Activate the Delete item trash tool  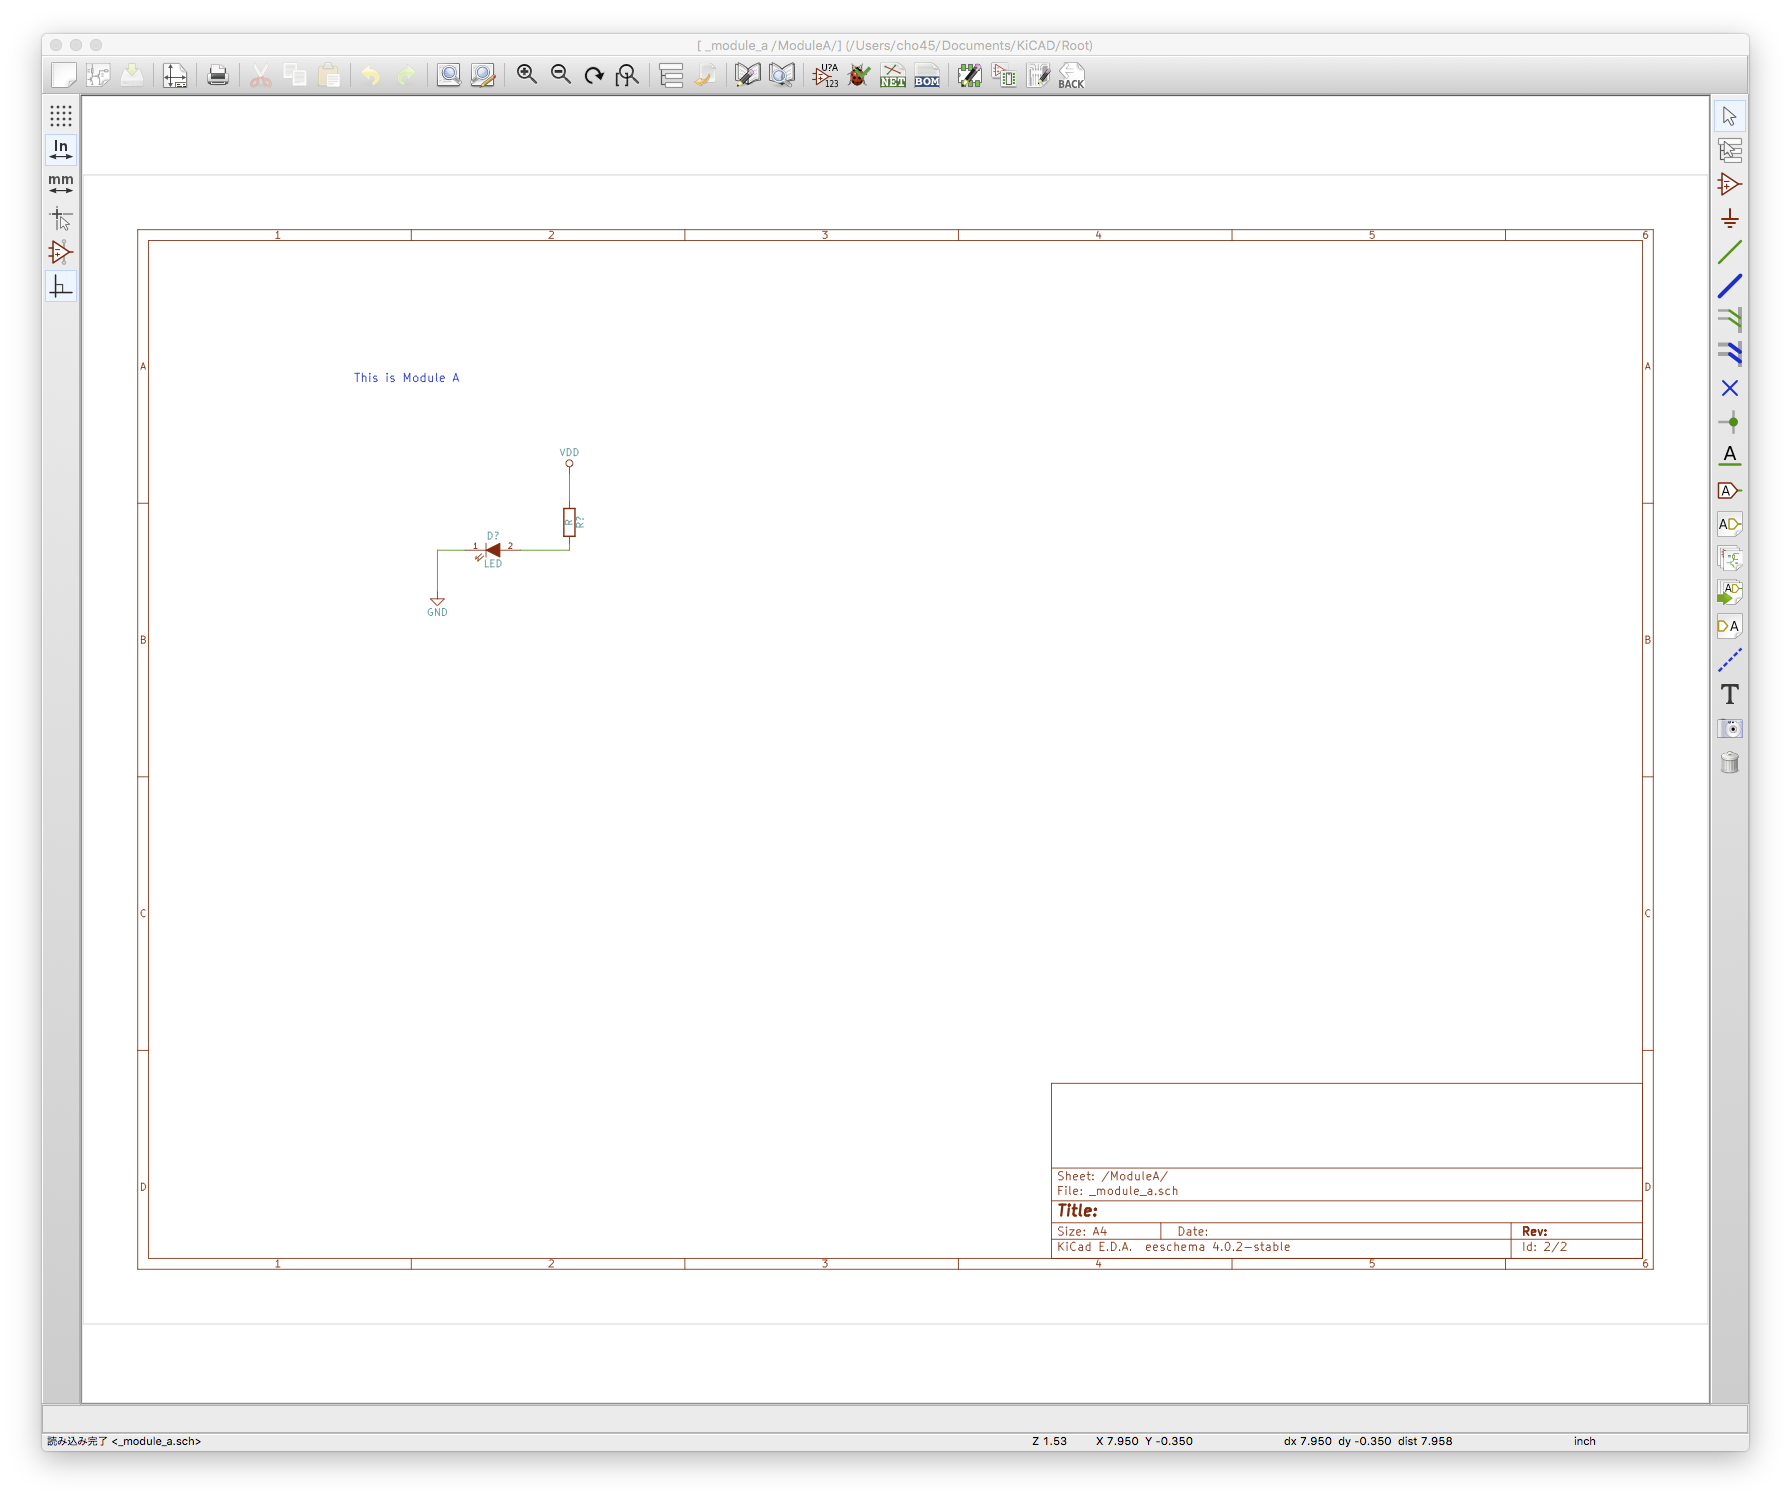pyautogui.click(x=1729, y=763)
